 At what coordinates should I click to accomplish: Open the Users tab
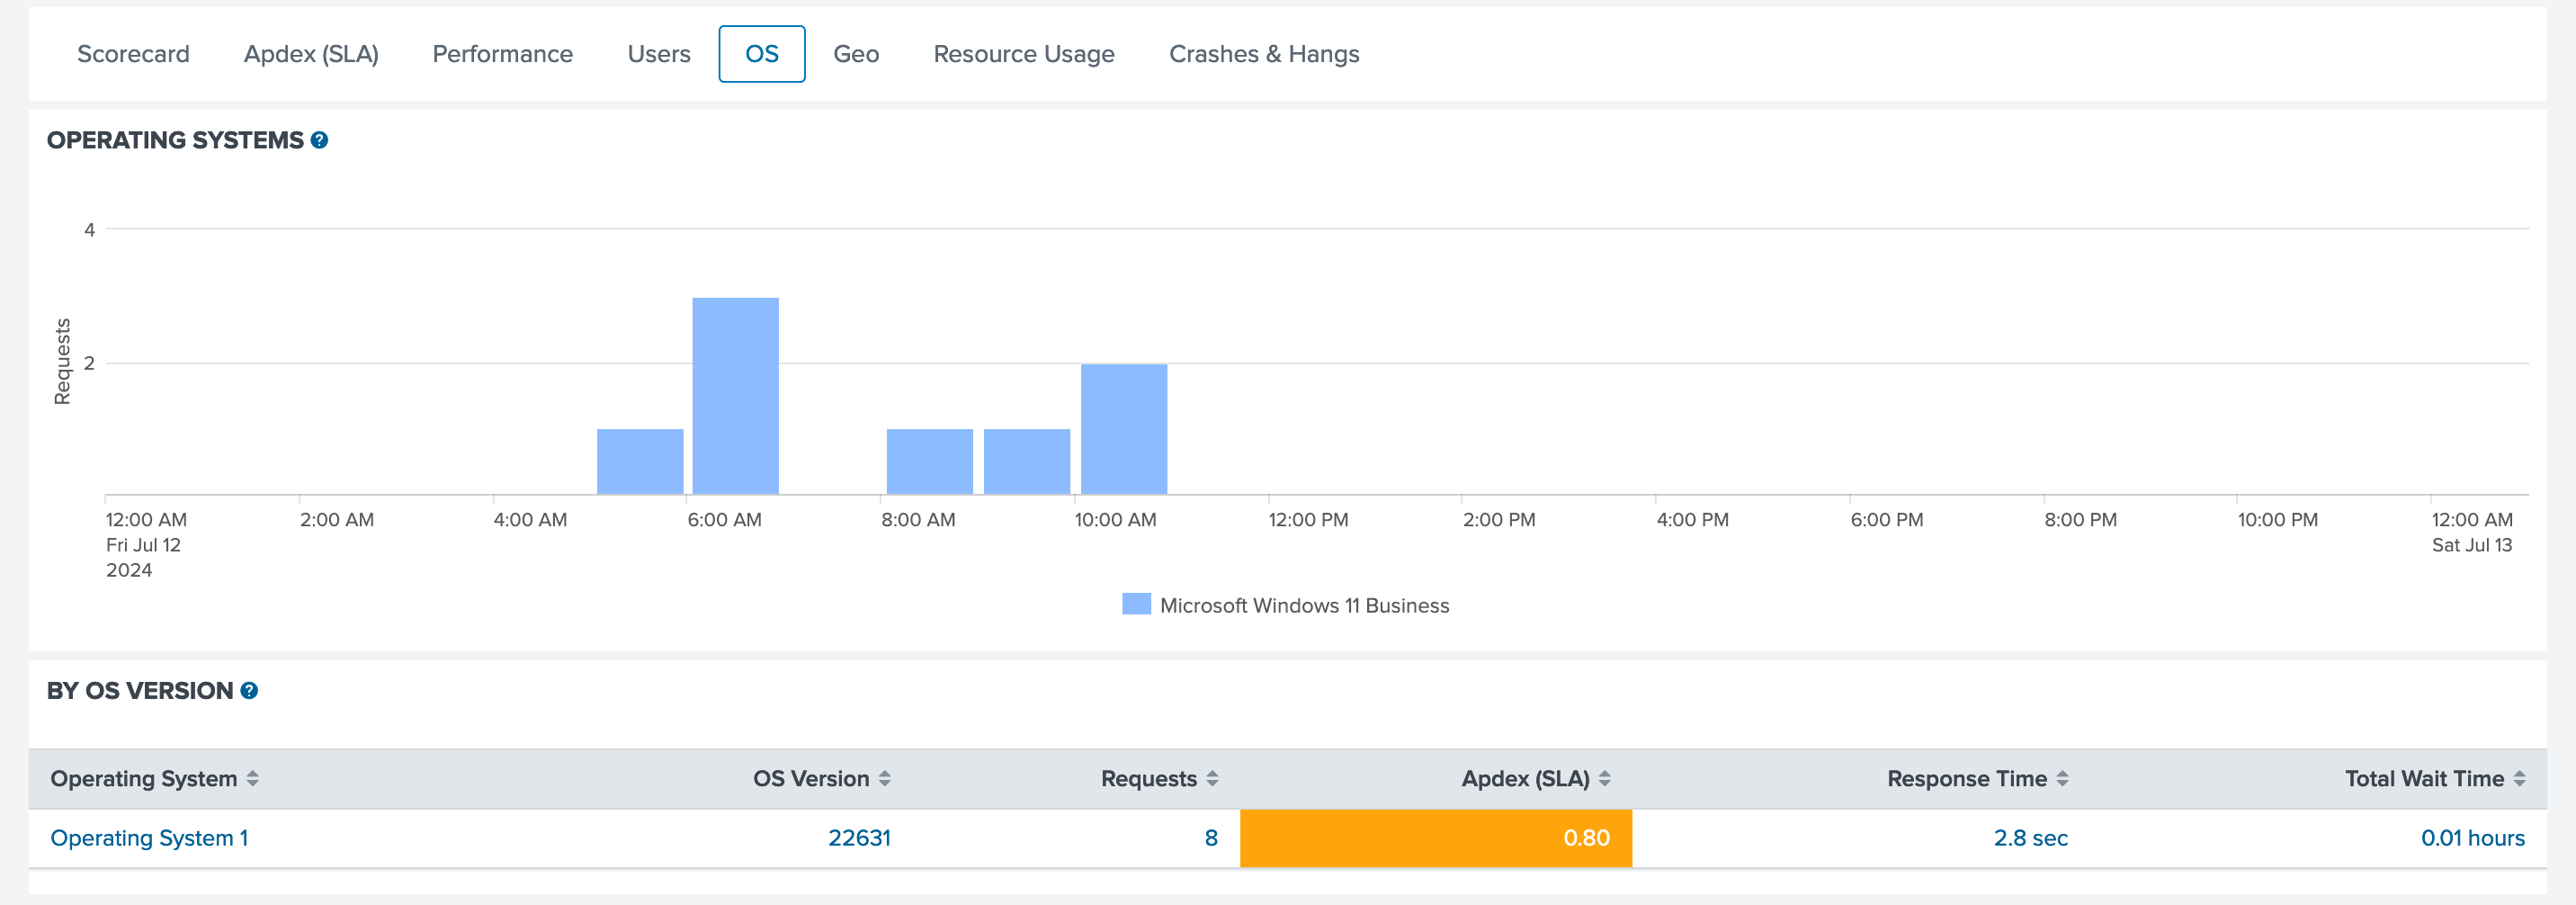[659, 54]
